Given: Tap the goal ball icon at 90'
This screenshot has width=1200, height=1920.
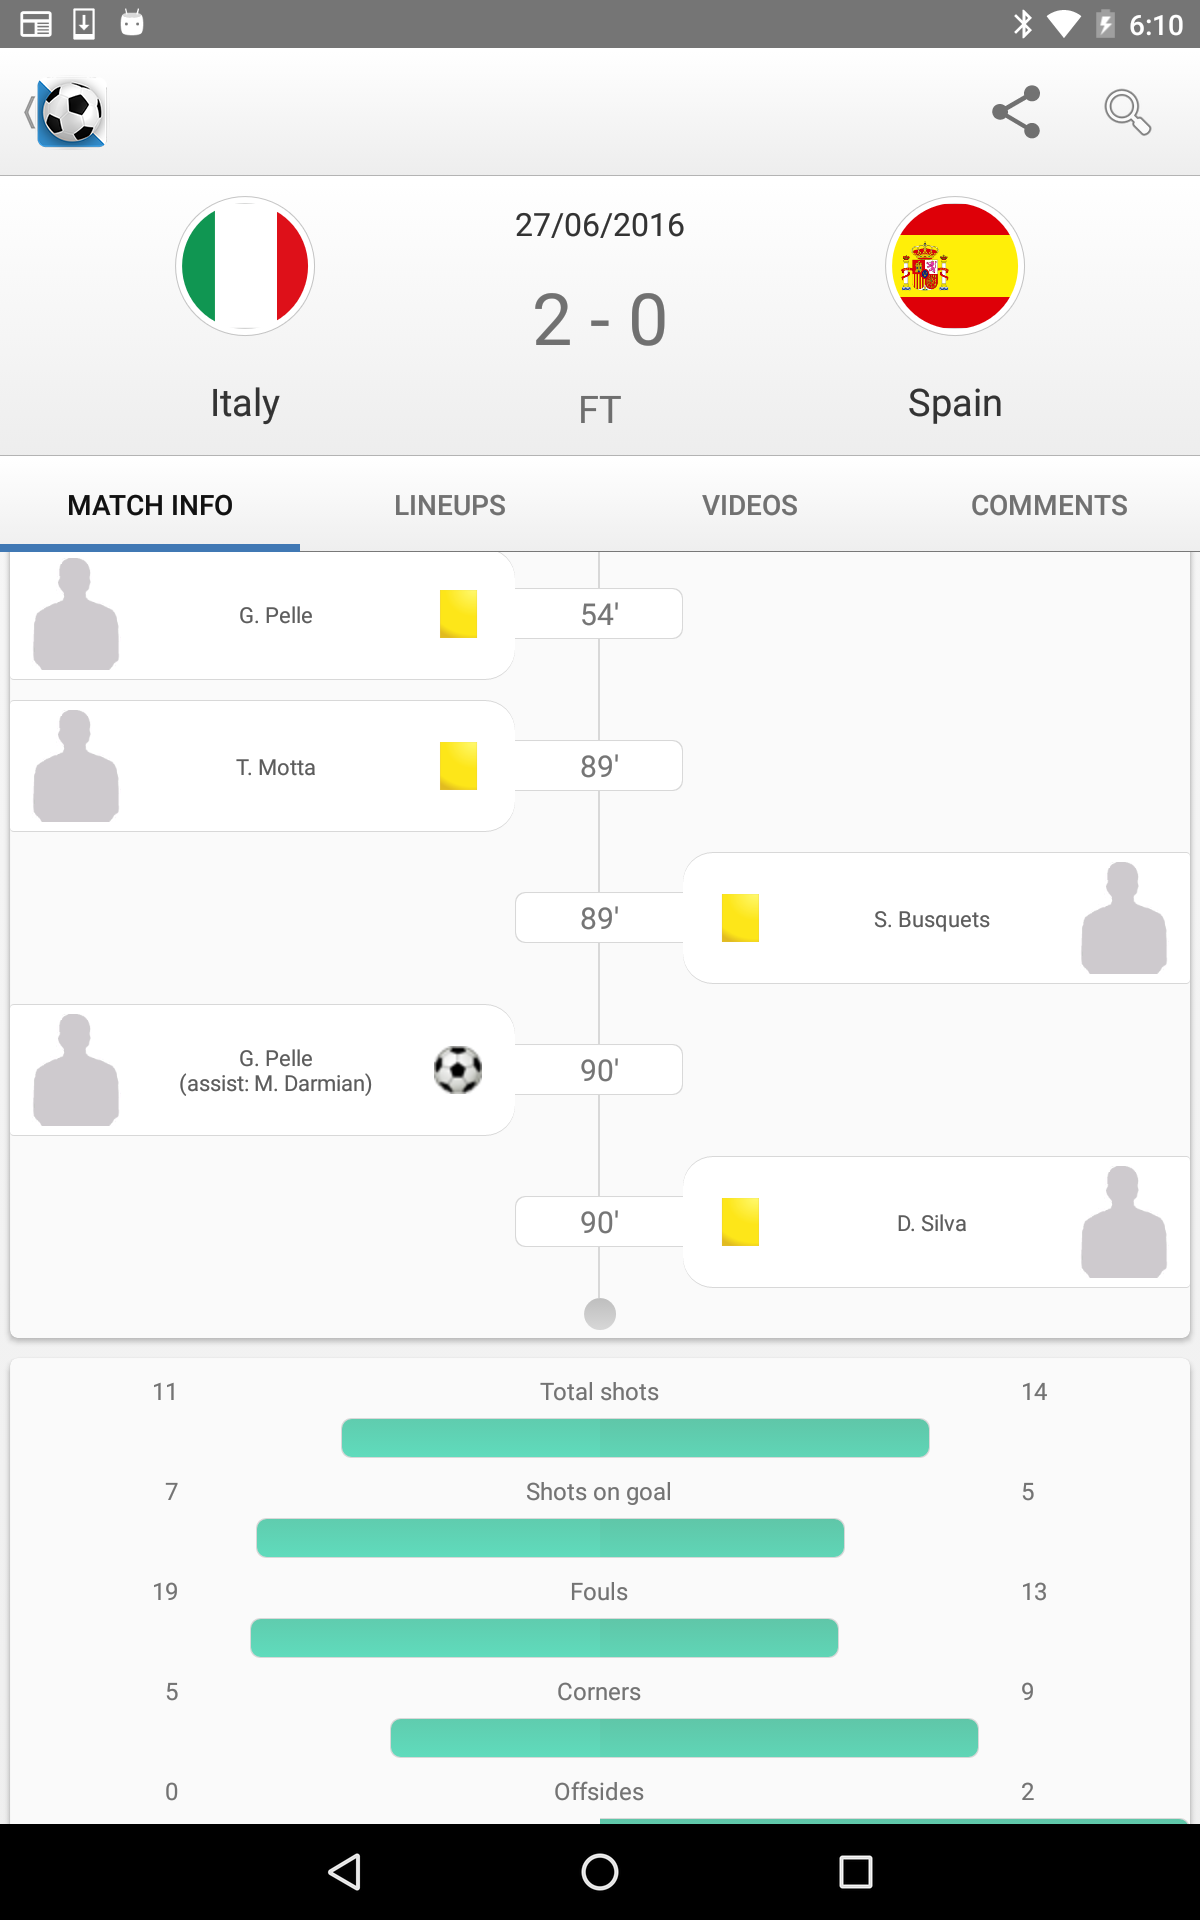Looking at the screenshot, I should point(458,1070).
